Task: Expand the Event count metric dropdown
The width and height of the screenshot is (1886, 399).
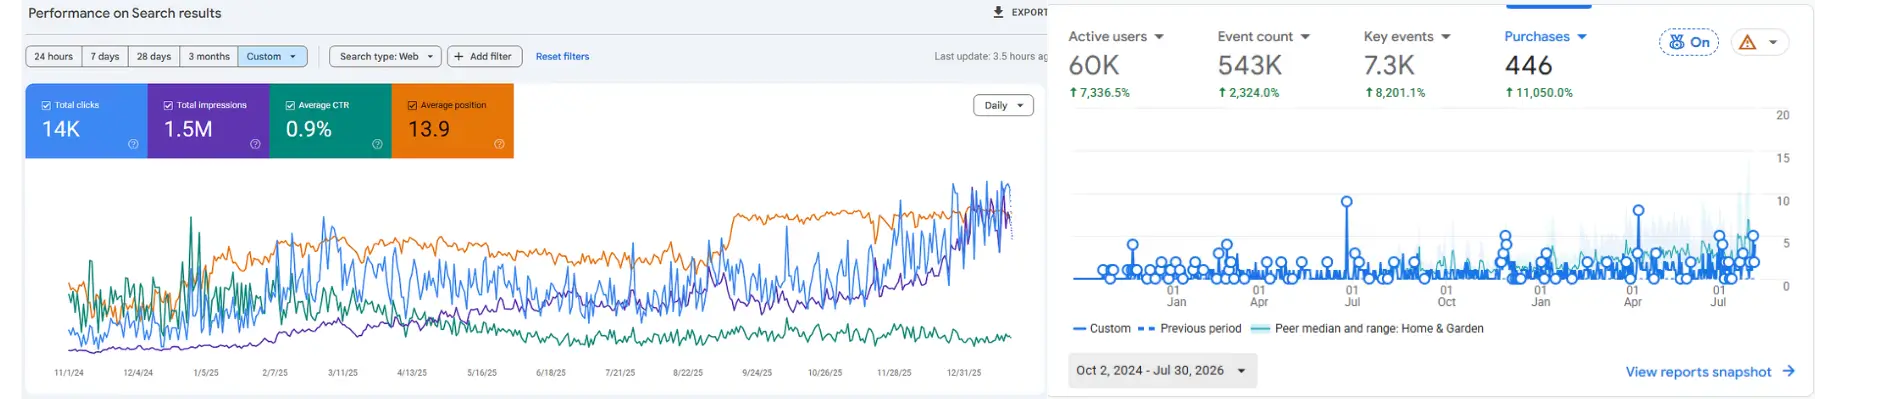Action: click(1305, 37)
